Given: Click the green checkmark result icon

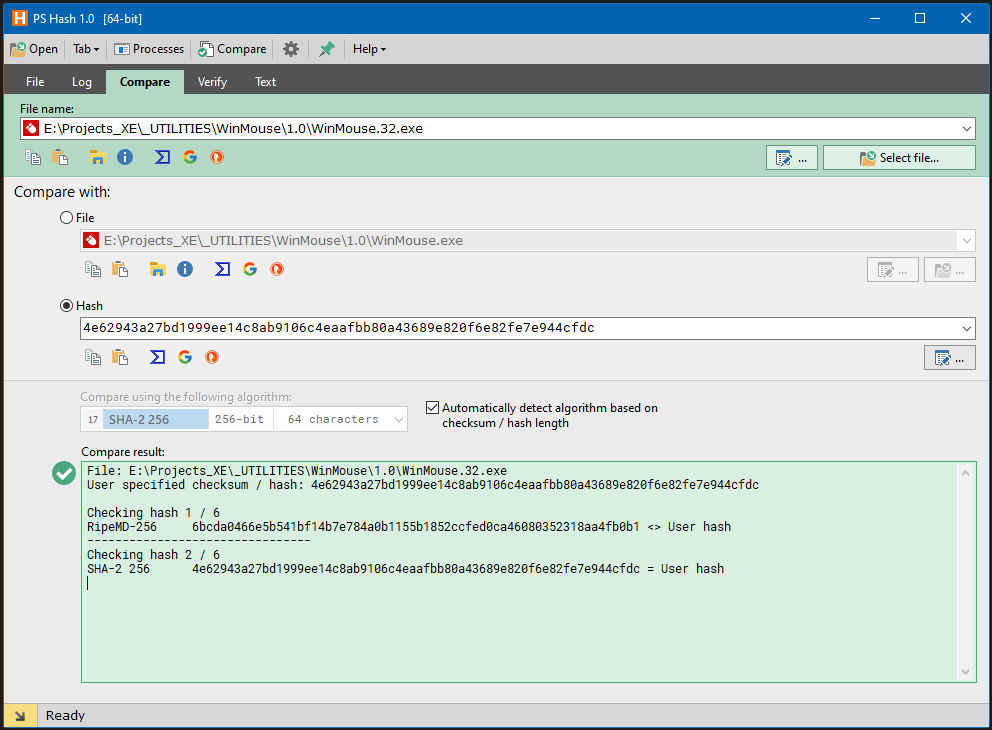Looking at the screenshot, I should 64,473.
